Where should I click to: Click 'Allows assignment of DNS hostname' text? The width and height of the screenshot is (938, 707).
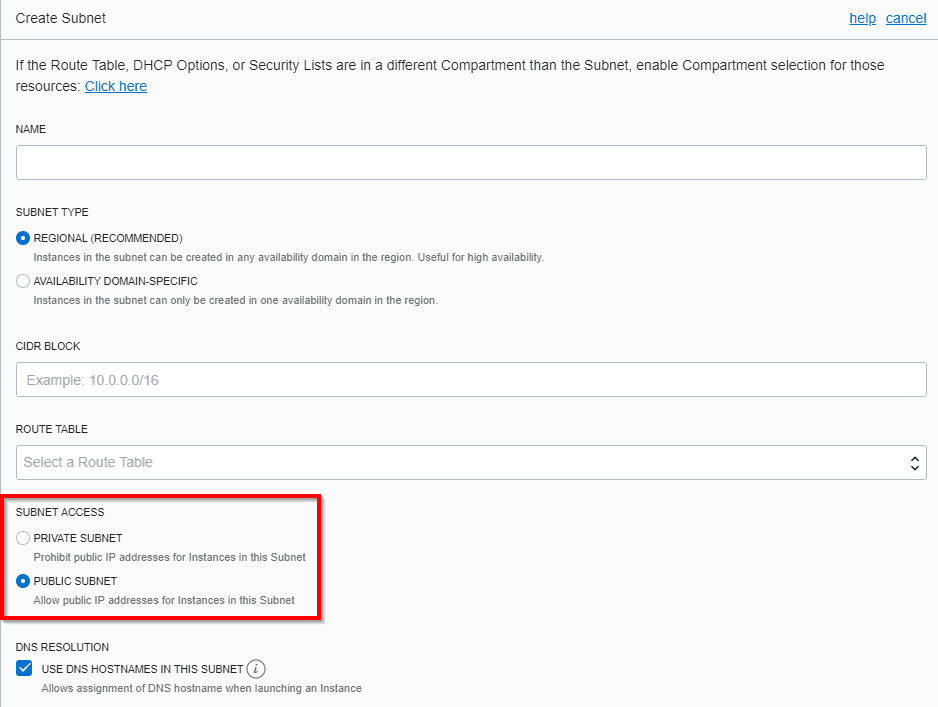click(202, 688)
